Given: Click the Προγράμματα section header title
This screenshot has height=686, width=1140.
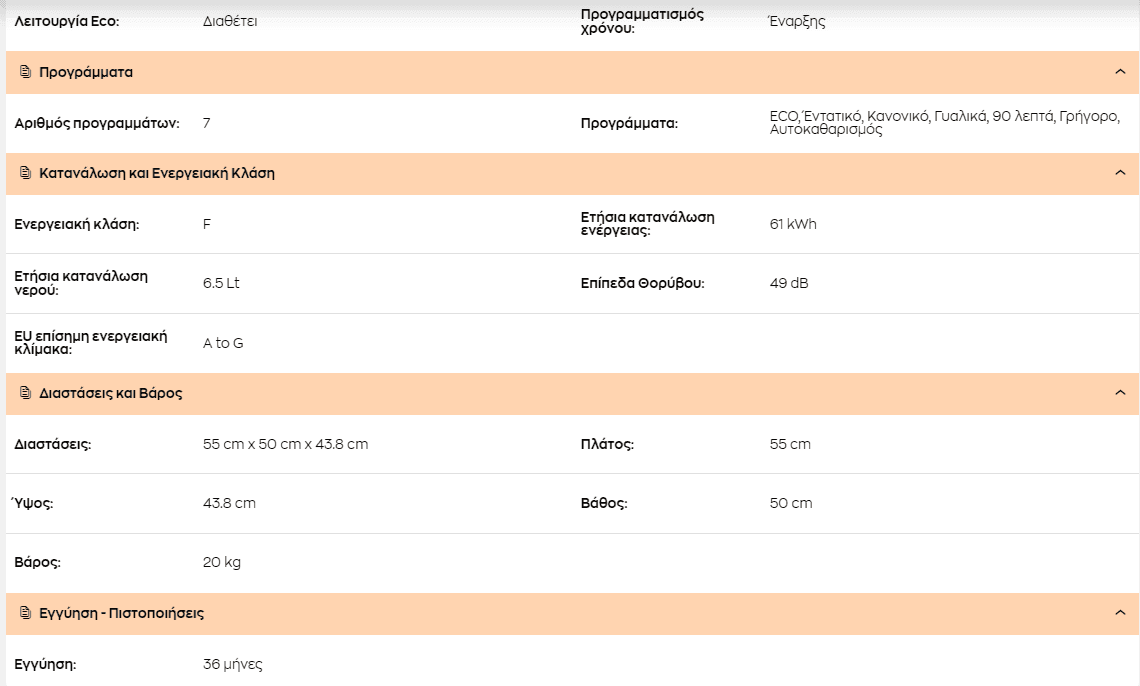Looking at the screenshot, I should pyautogui.click(x=86, y=72).
